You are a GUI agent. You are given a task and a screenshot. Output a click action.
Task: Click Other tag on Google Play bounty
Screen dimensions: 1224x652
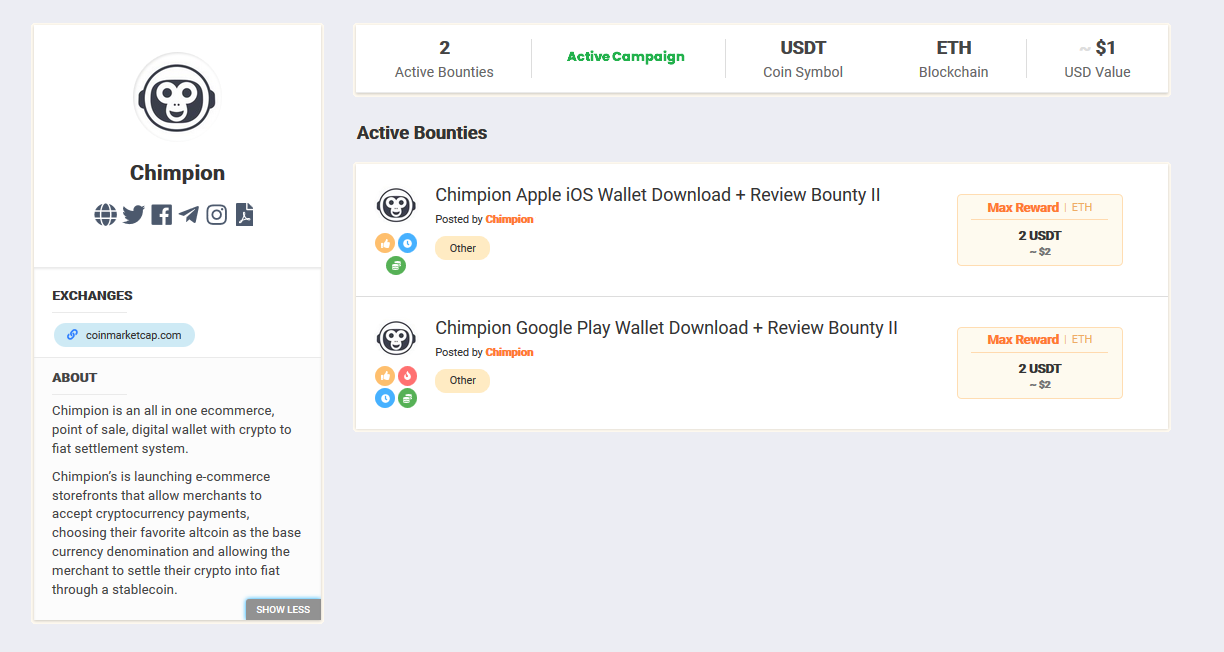click(462, 380)
